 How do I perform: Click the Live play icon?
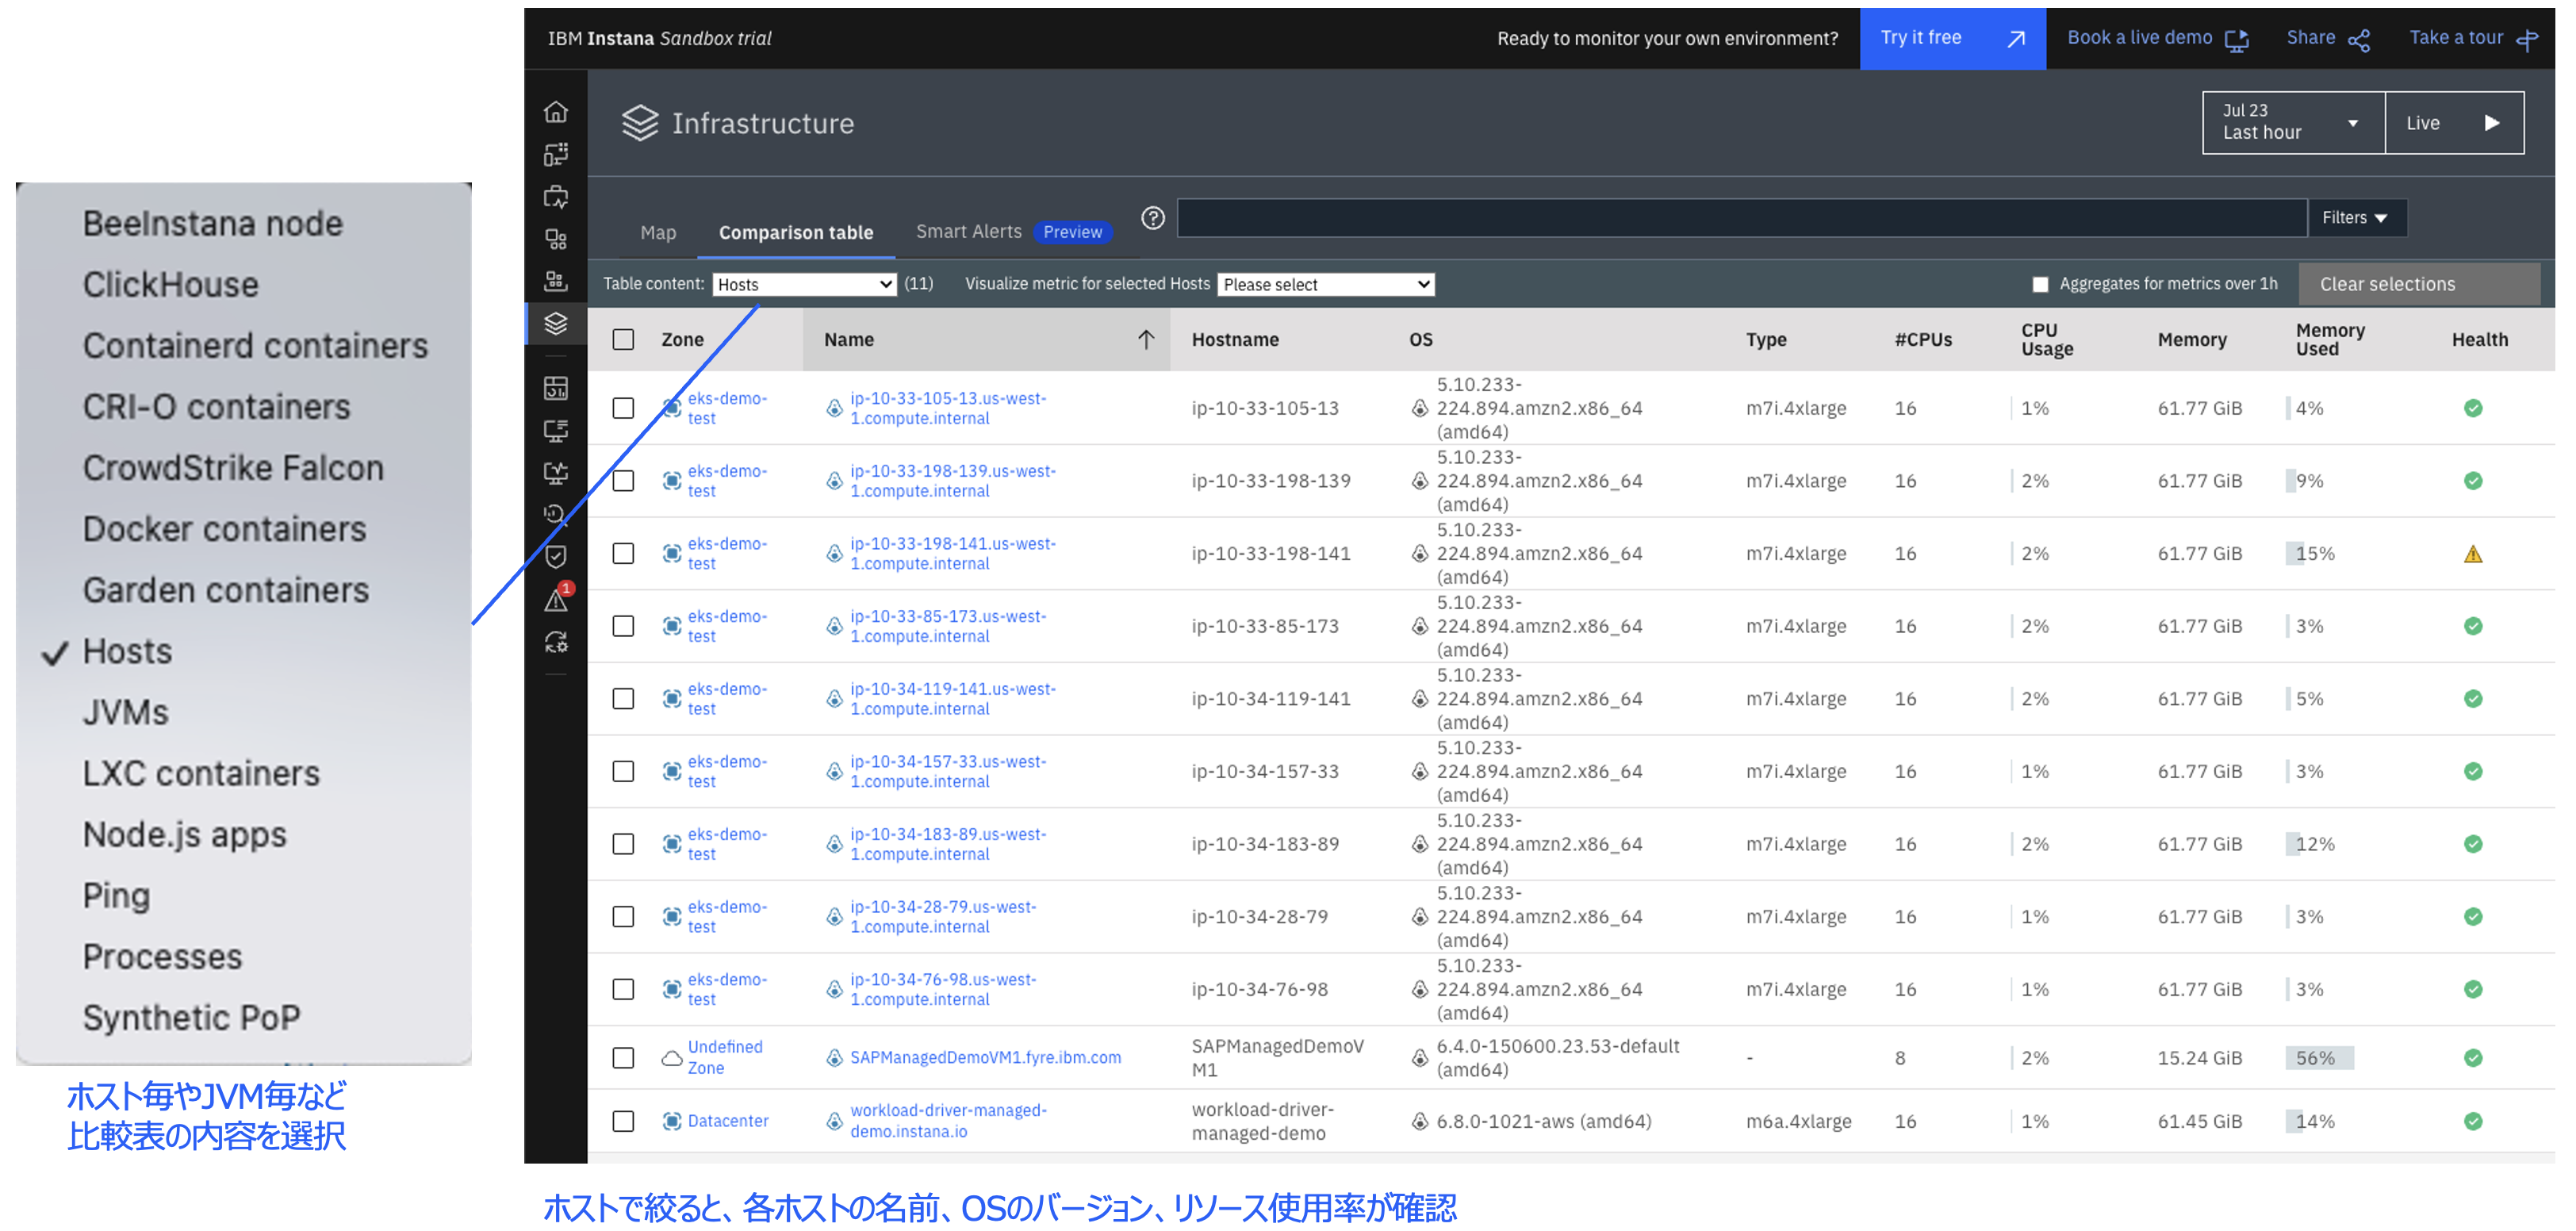(2491, 123)
